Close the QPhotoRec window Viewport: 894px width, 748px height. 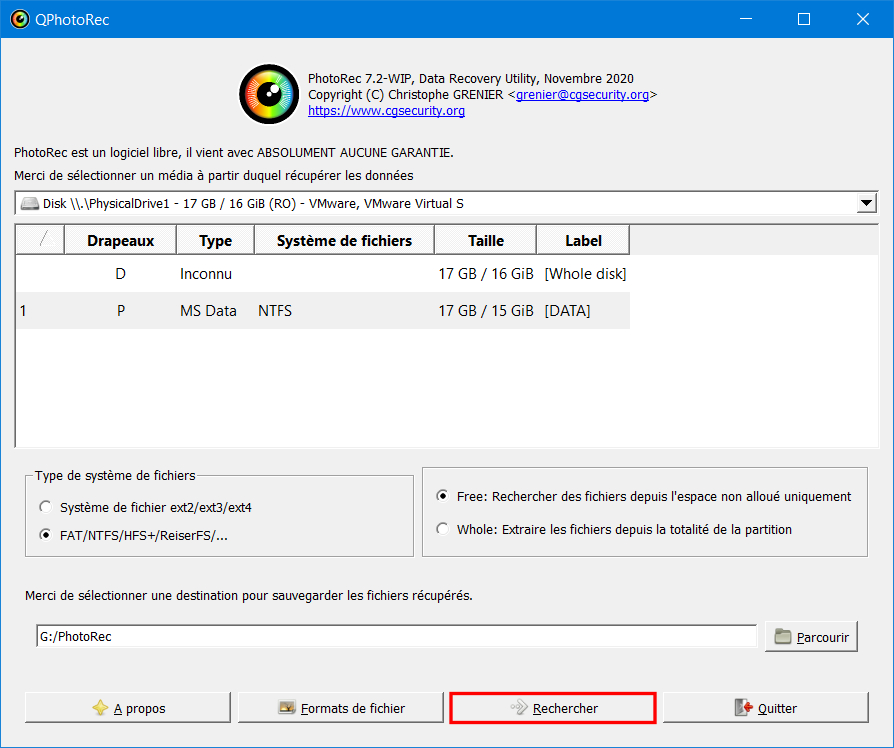point(863,19)
